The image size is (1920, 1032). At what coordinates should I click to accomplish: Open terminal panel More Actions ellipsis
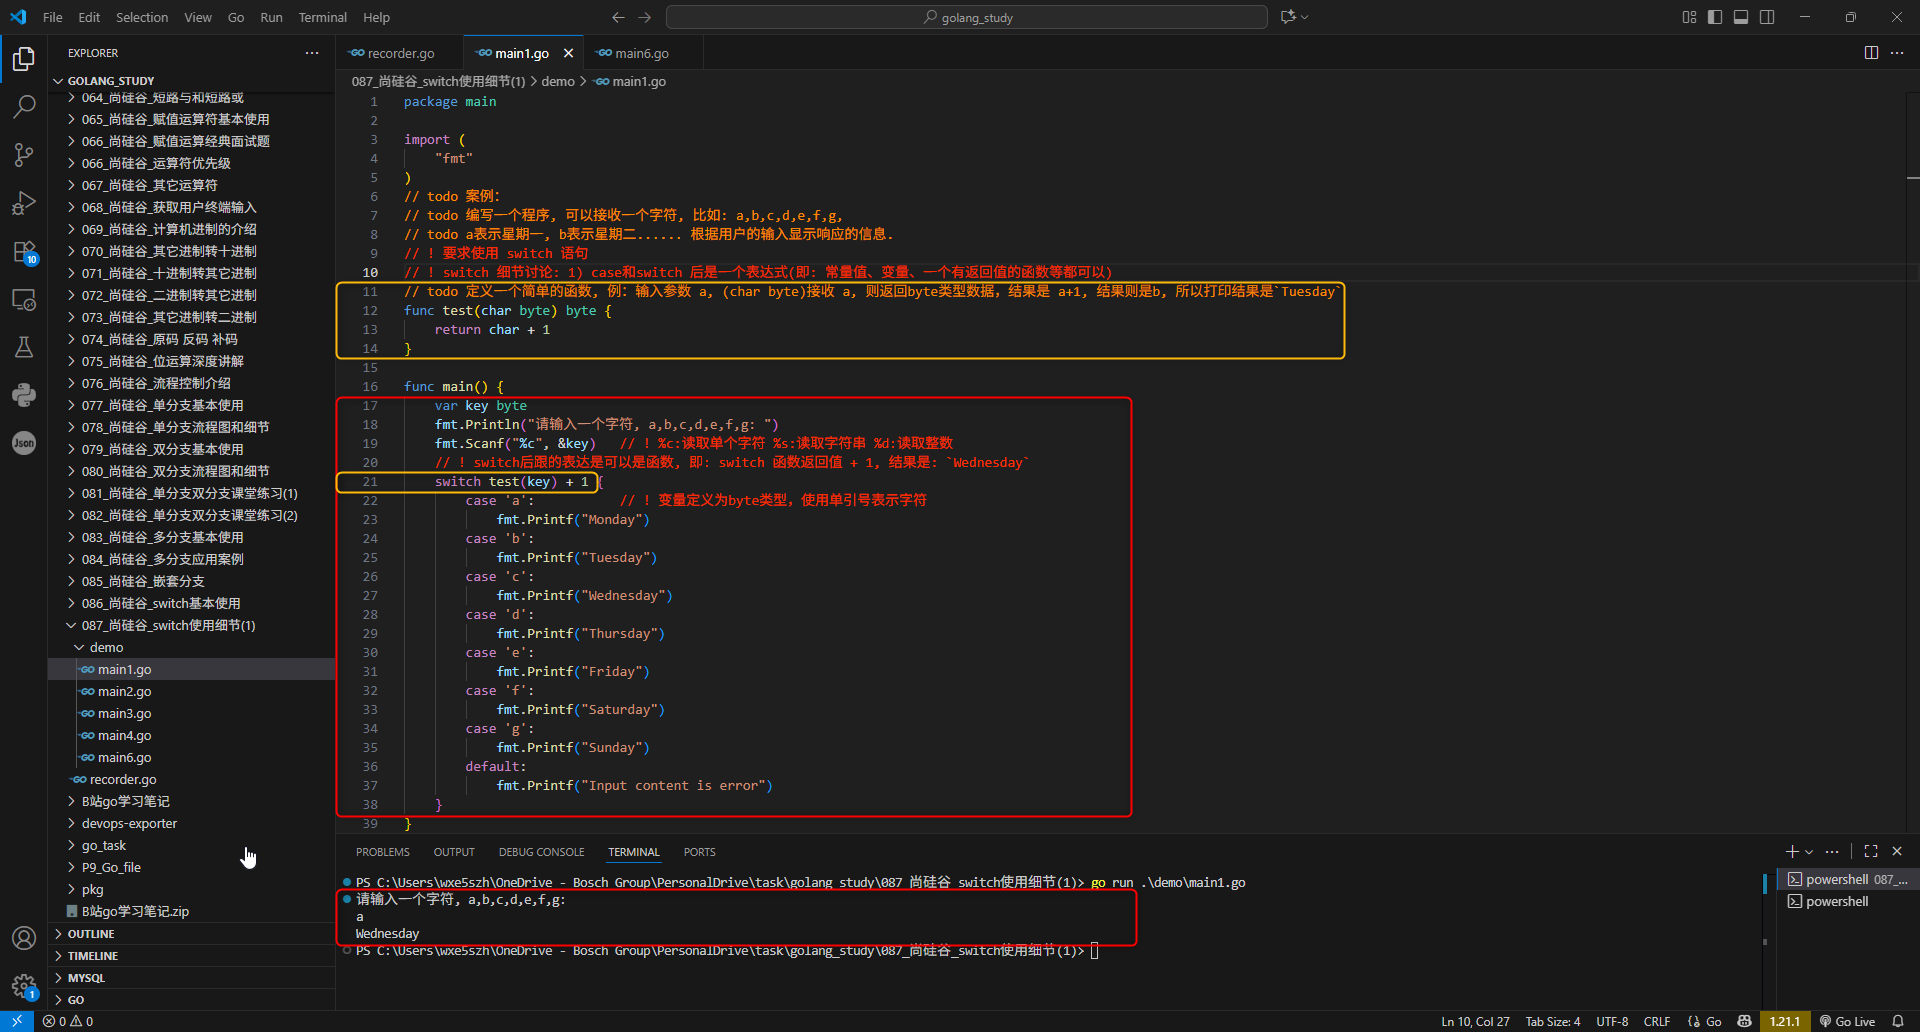1832,852
